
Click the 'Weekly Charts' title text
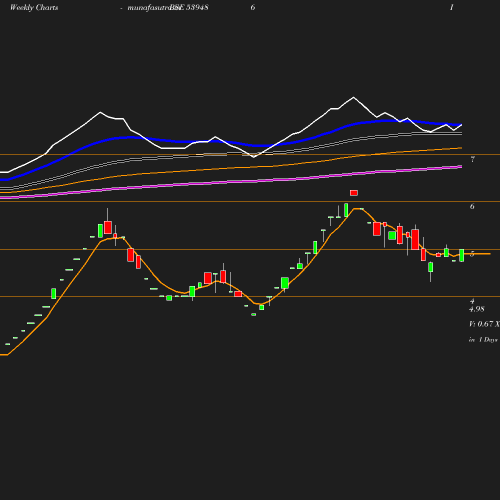click(x=34, y=7)
